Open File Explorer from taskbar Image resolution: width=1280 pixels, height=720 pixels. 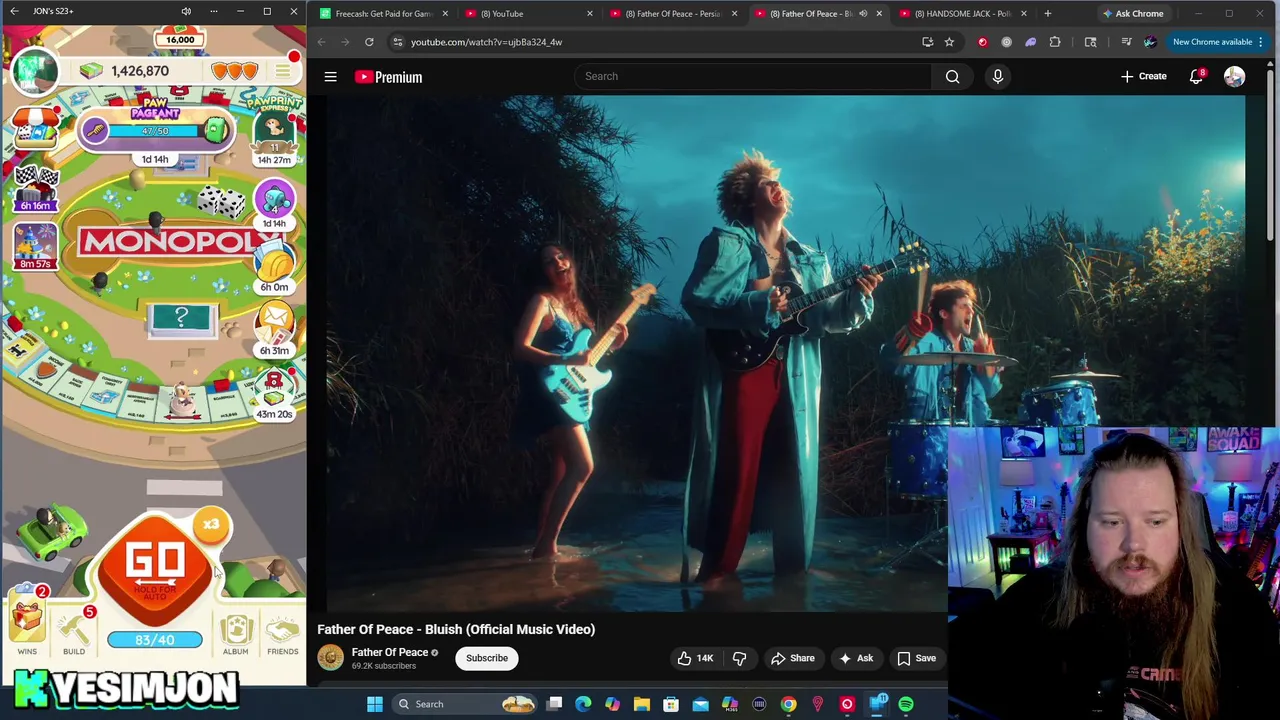tap(642, 704)
